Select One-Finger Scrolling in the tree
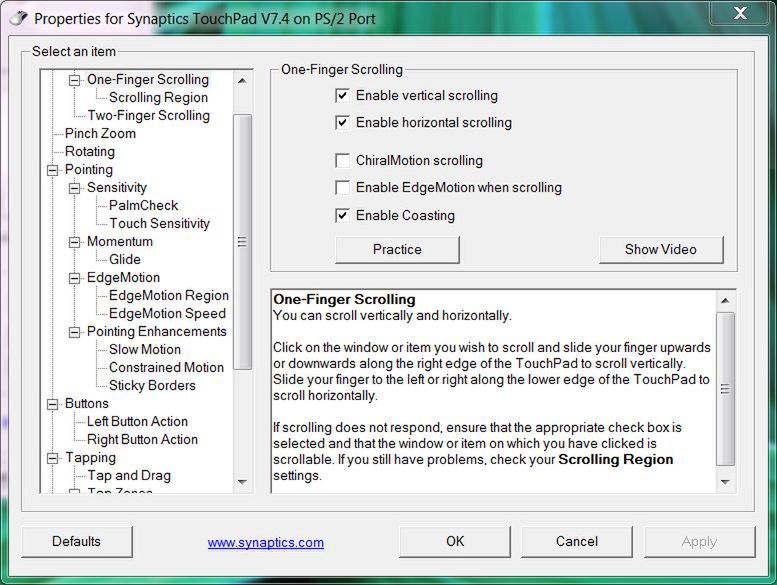 [148, 79]
